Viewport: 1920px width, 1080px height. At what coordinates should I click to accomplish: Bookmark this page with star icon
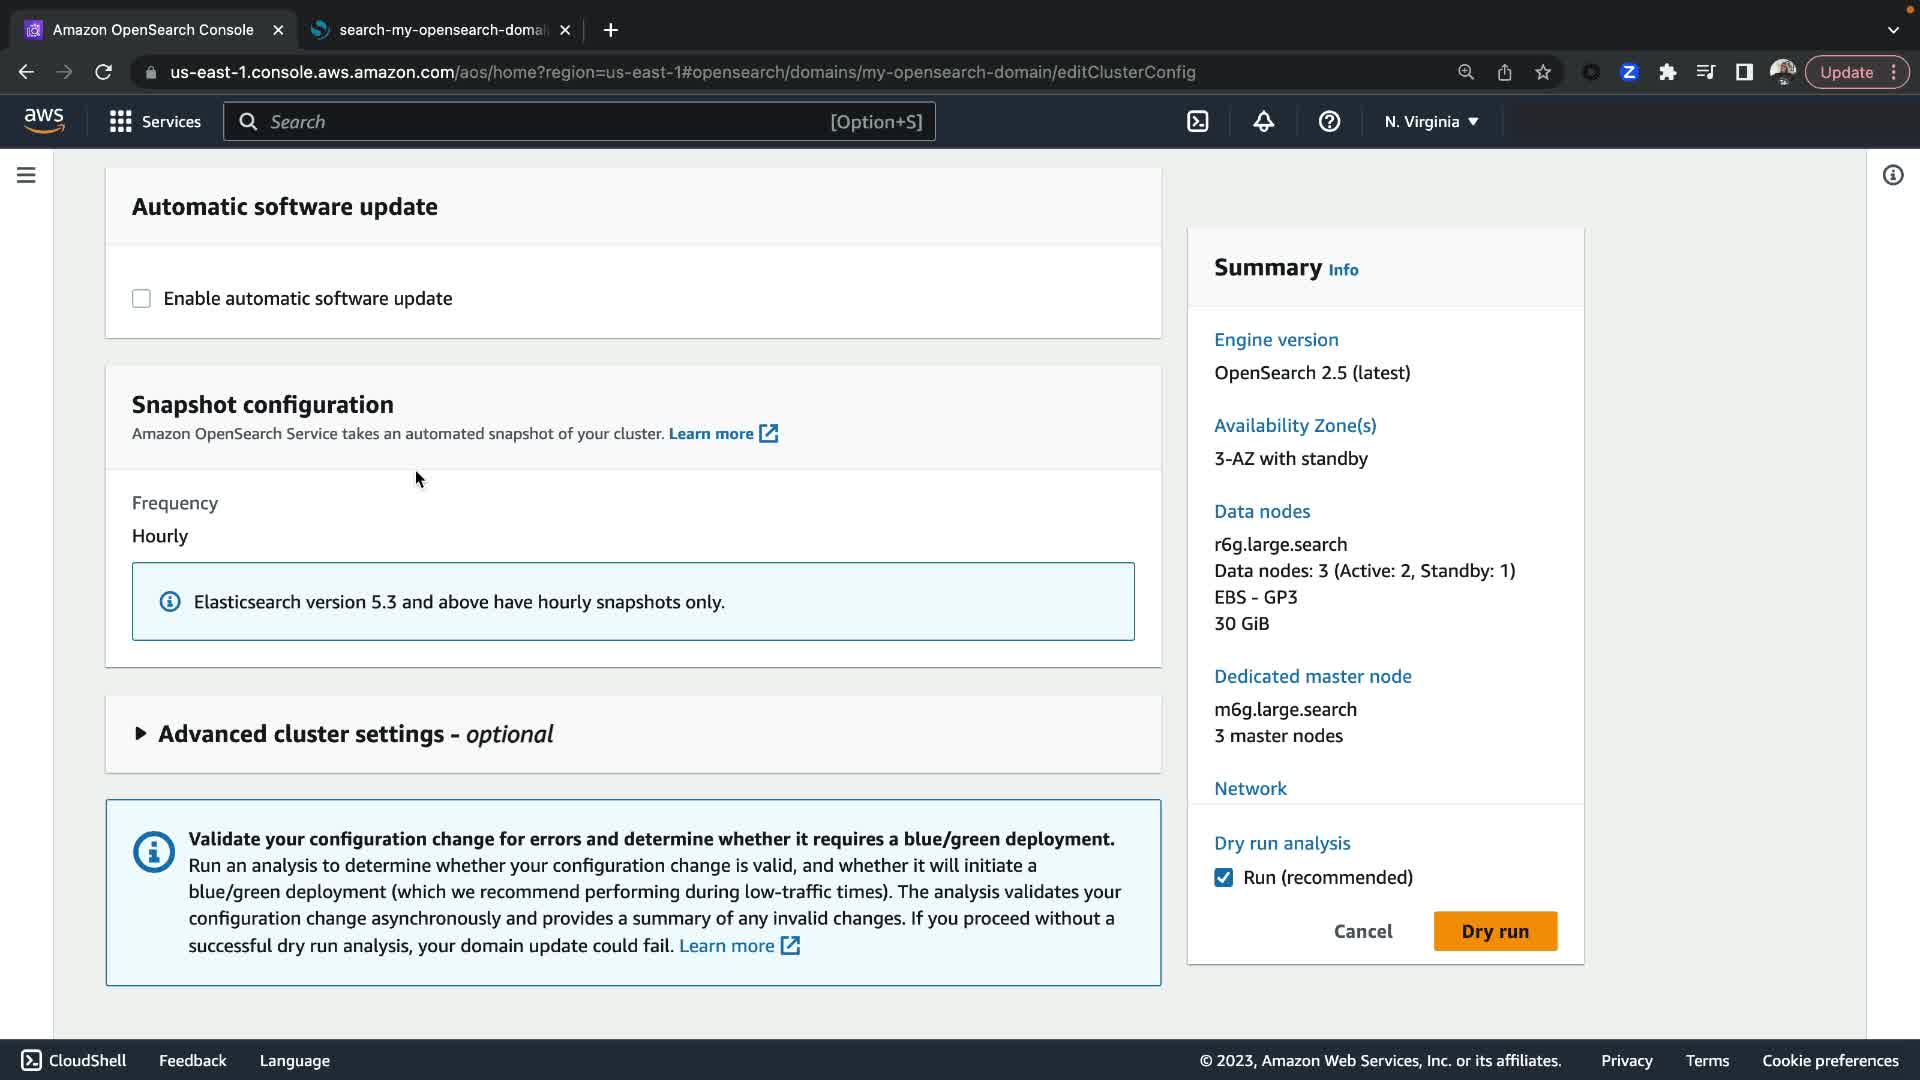[1543, 72]
